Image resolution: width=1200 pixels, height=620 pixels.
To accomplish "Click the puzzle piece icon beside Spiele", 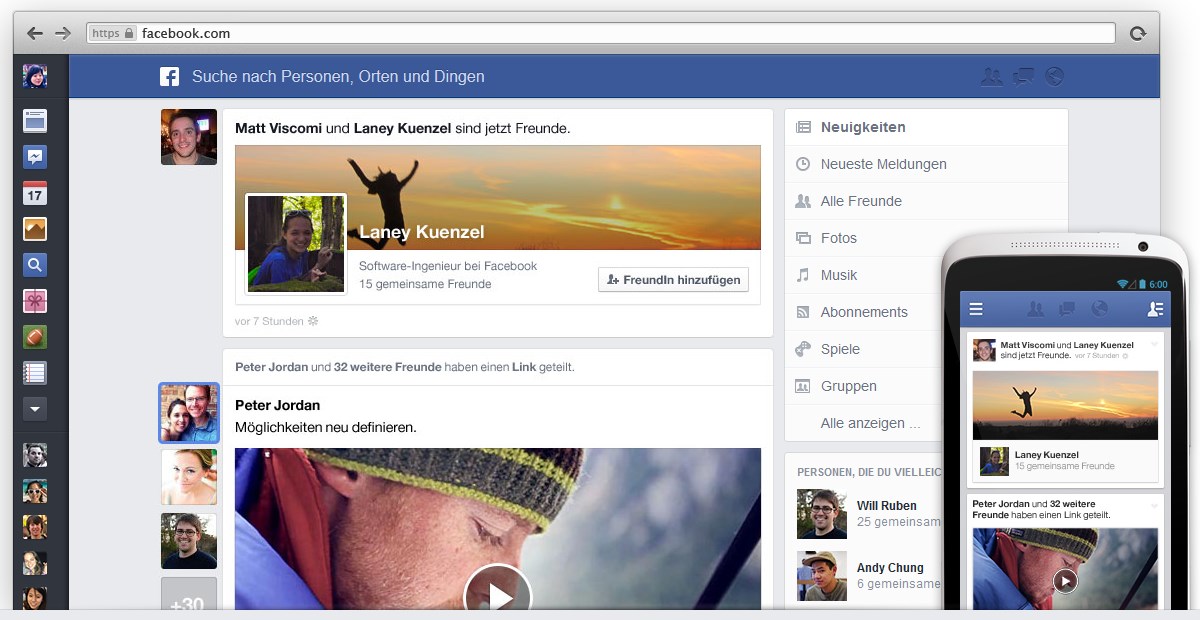I will tap(802, 349).
